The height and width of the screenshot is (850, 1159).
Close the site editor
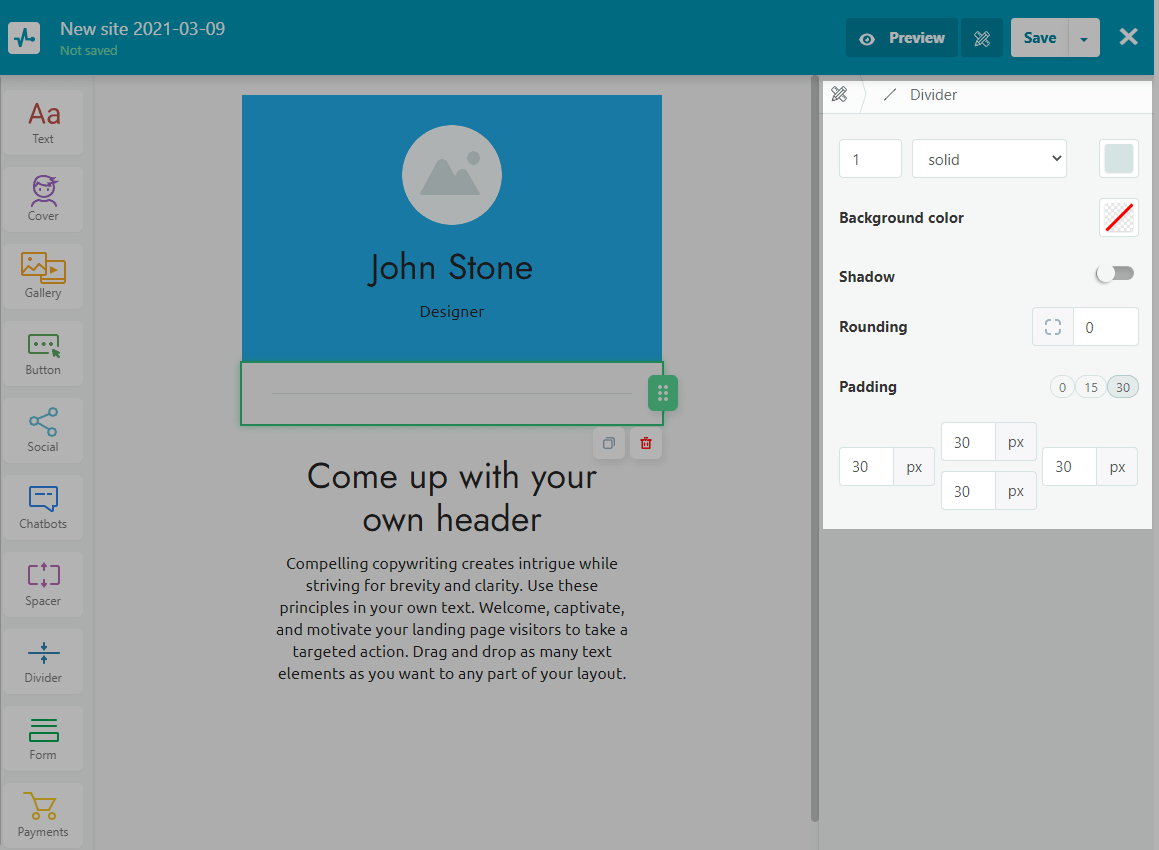pyautogui.click(x=1128, y=37)
